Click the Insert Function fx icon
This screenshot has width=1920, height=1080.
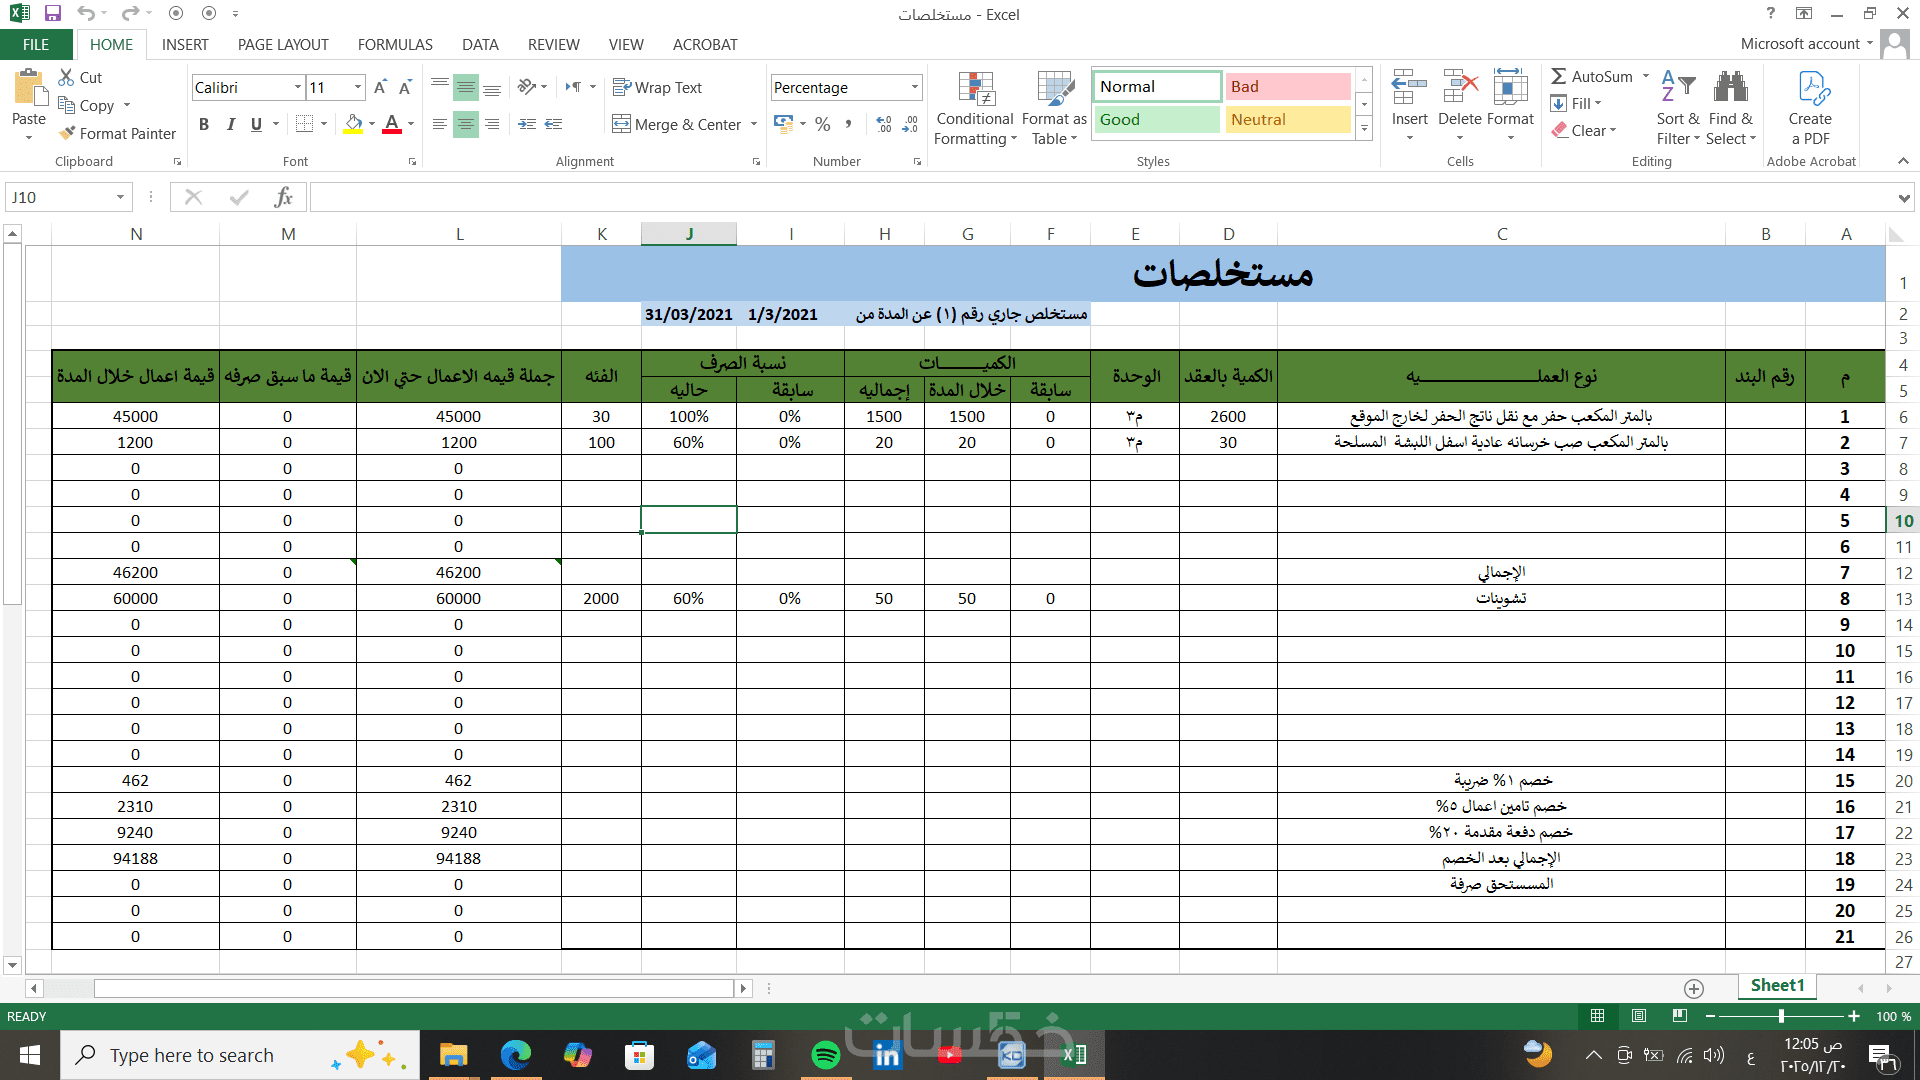pyautogui.click(x=283, y=197)
